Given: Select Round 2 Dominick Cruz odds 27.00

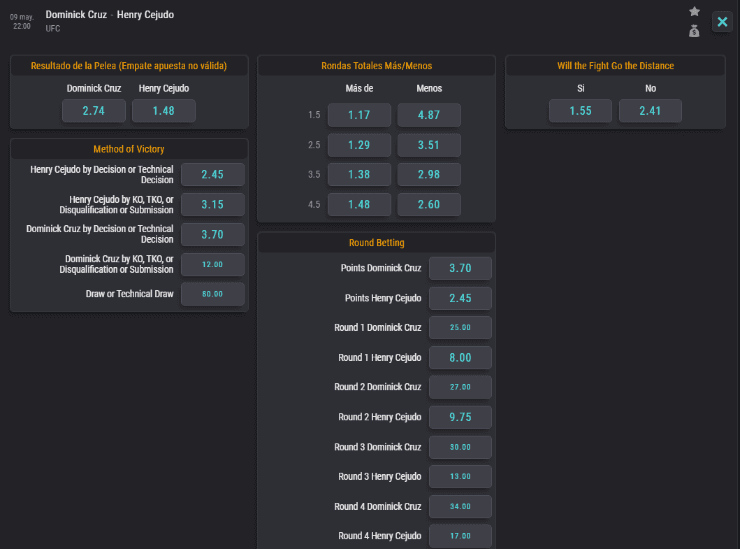Looking at the screenshot, I should (x=460, y=387).
